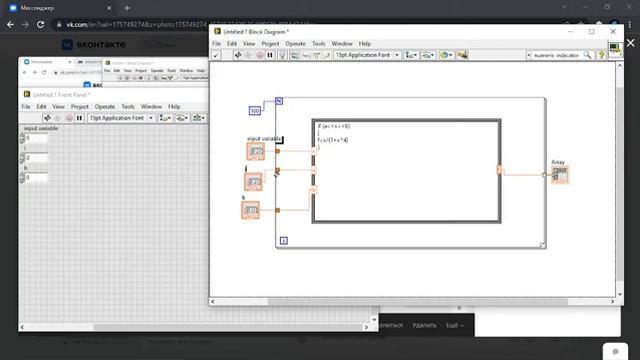This screenshot has height=360, width=640.
Task: Click Clean Up Diagram button
Action: pos(462,55)
